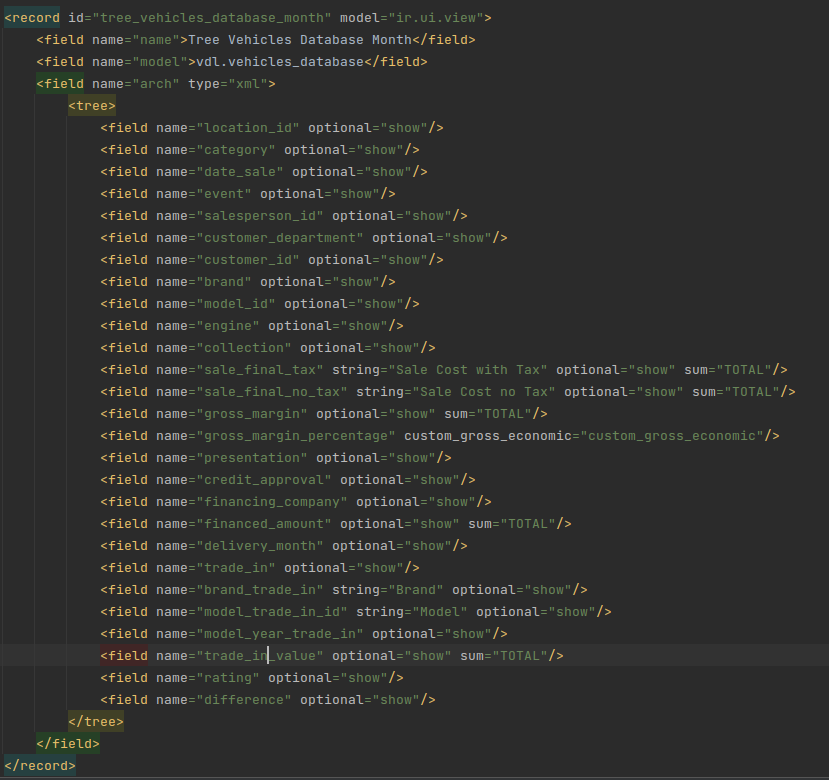829x780 pixels.
Task: Click the "salesperson_id" field name
Action: click(260, 216)
